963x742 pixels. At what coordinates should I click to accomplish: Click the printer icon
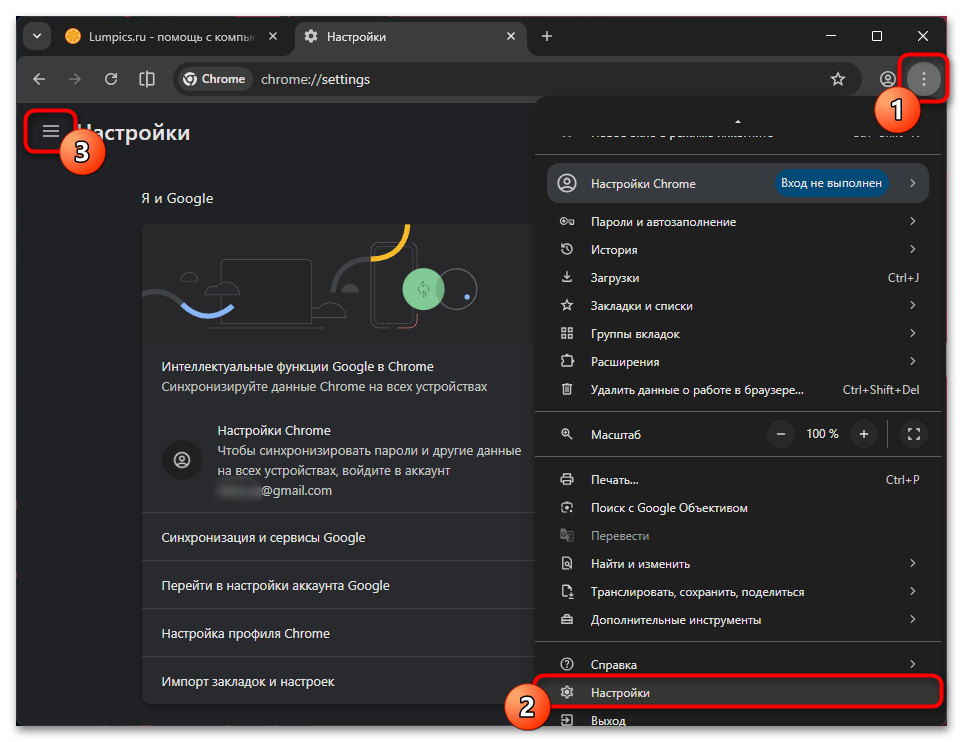point(567,480)
